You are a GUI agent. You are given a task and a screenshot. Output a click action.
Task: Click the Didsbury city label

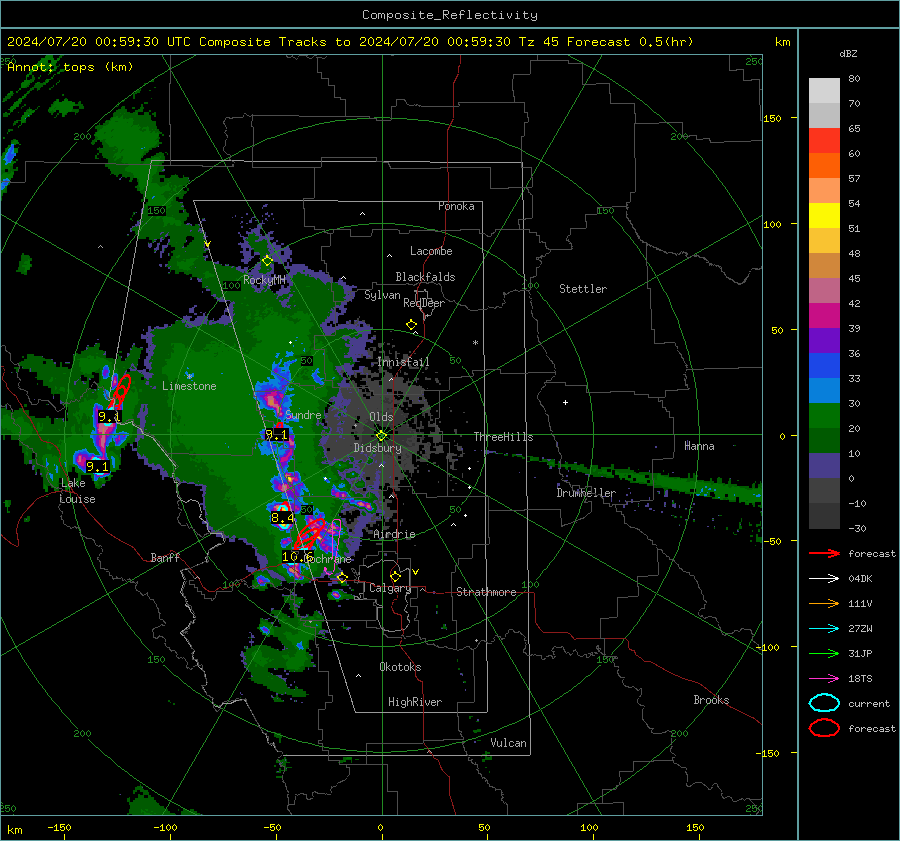click(377, 448)
